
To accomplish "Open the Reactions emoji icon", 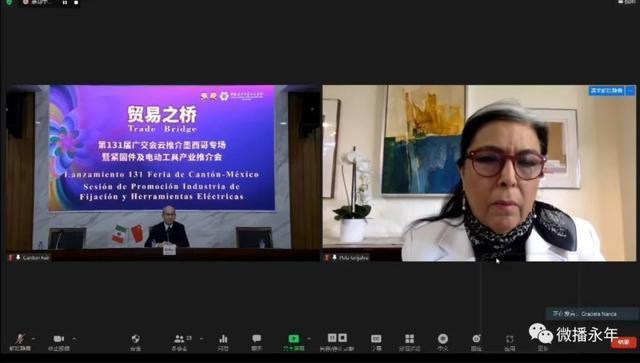I will pyautogui.click(x=476, y=342).
